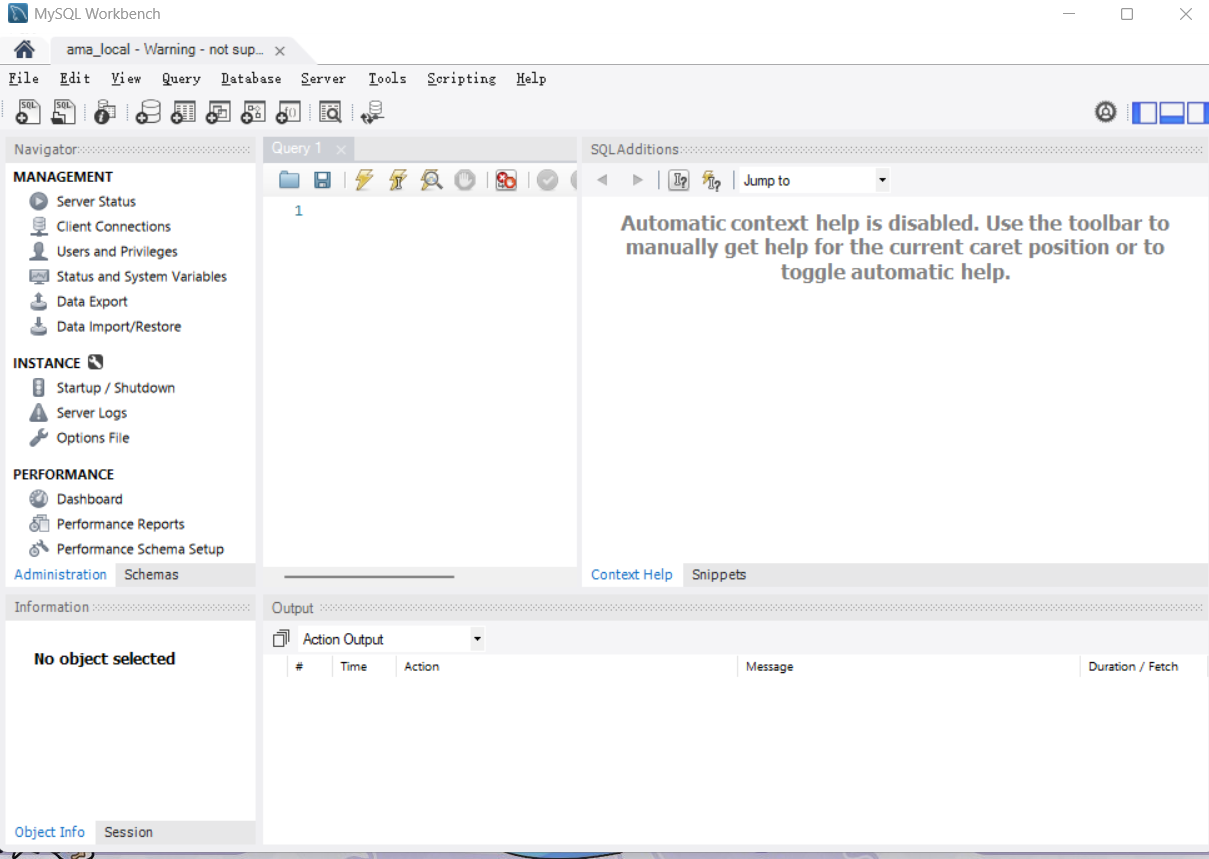Open script file folder icon in query editor
Screen dimensions: 1209x859
click(289, 180)
